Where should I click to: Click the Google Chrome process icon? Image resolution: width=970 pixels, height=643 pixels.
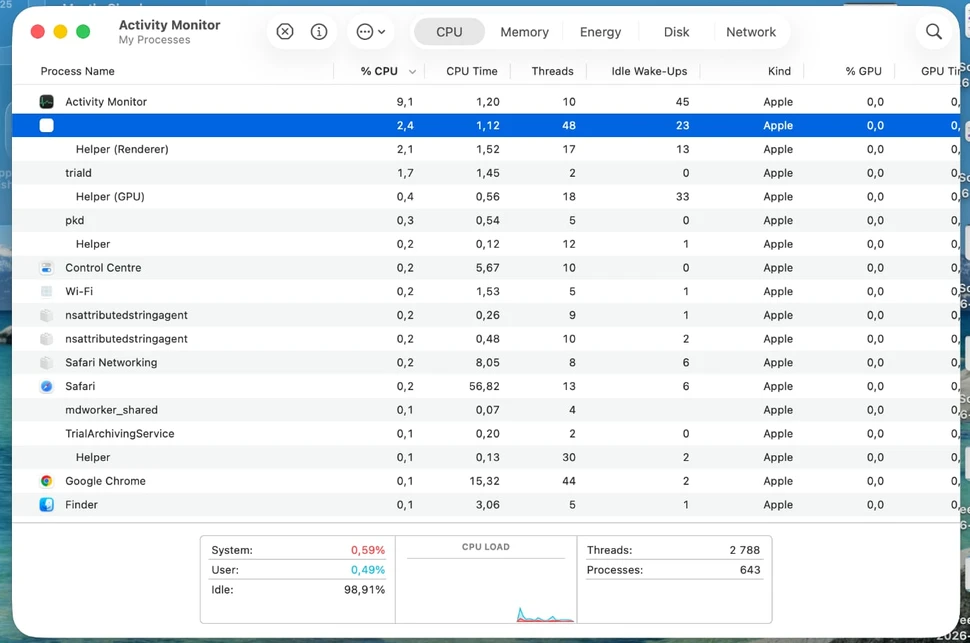point(46,481)
